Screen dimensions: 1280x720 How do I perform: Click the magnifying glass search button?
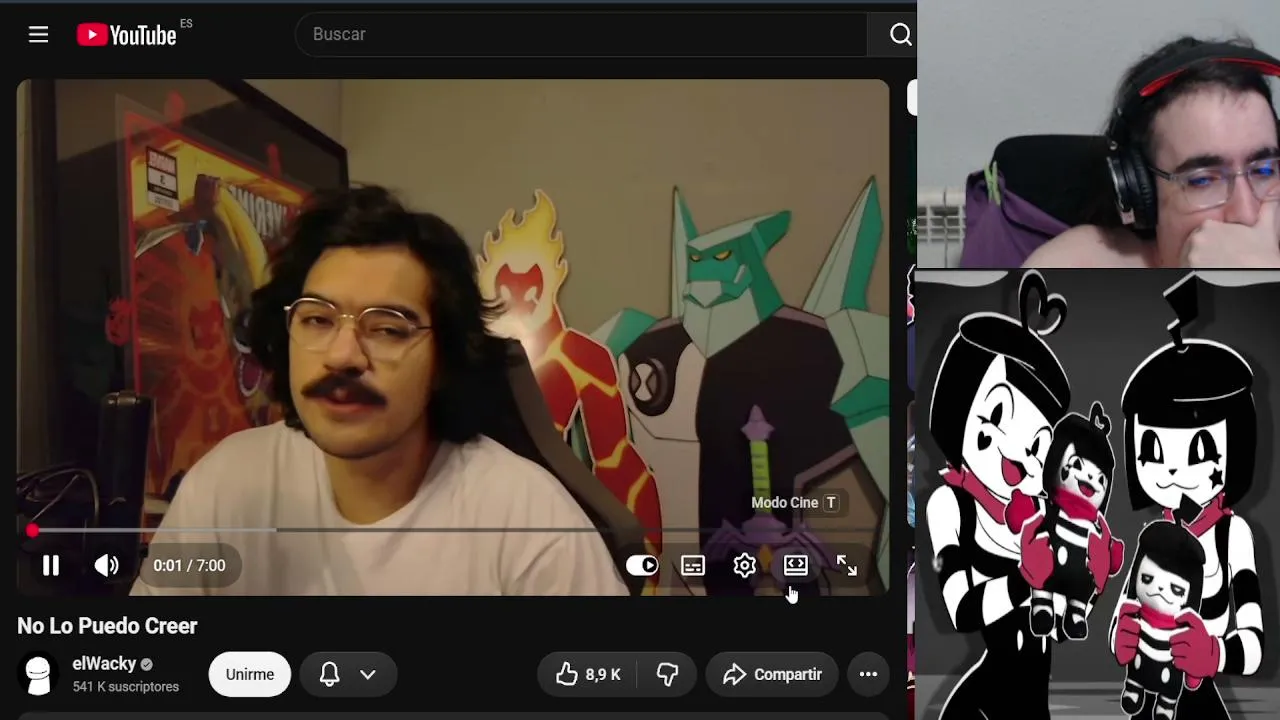[900, 35]
